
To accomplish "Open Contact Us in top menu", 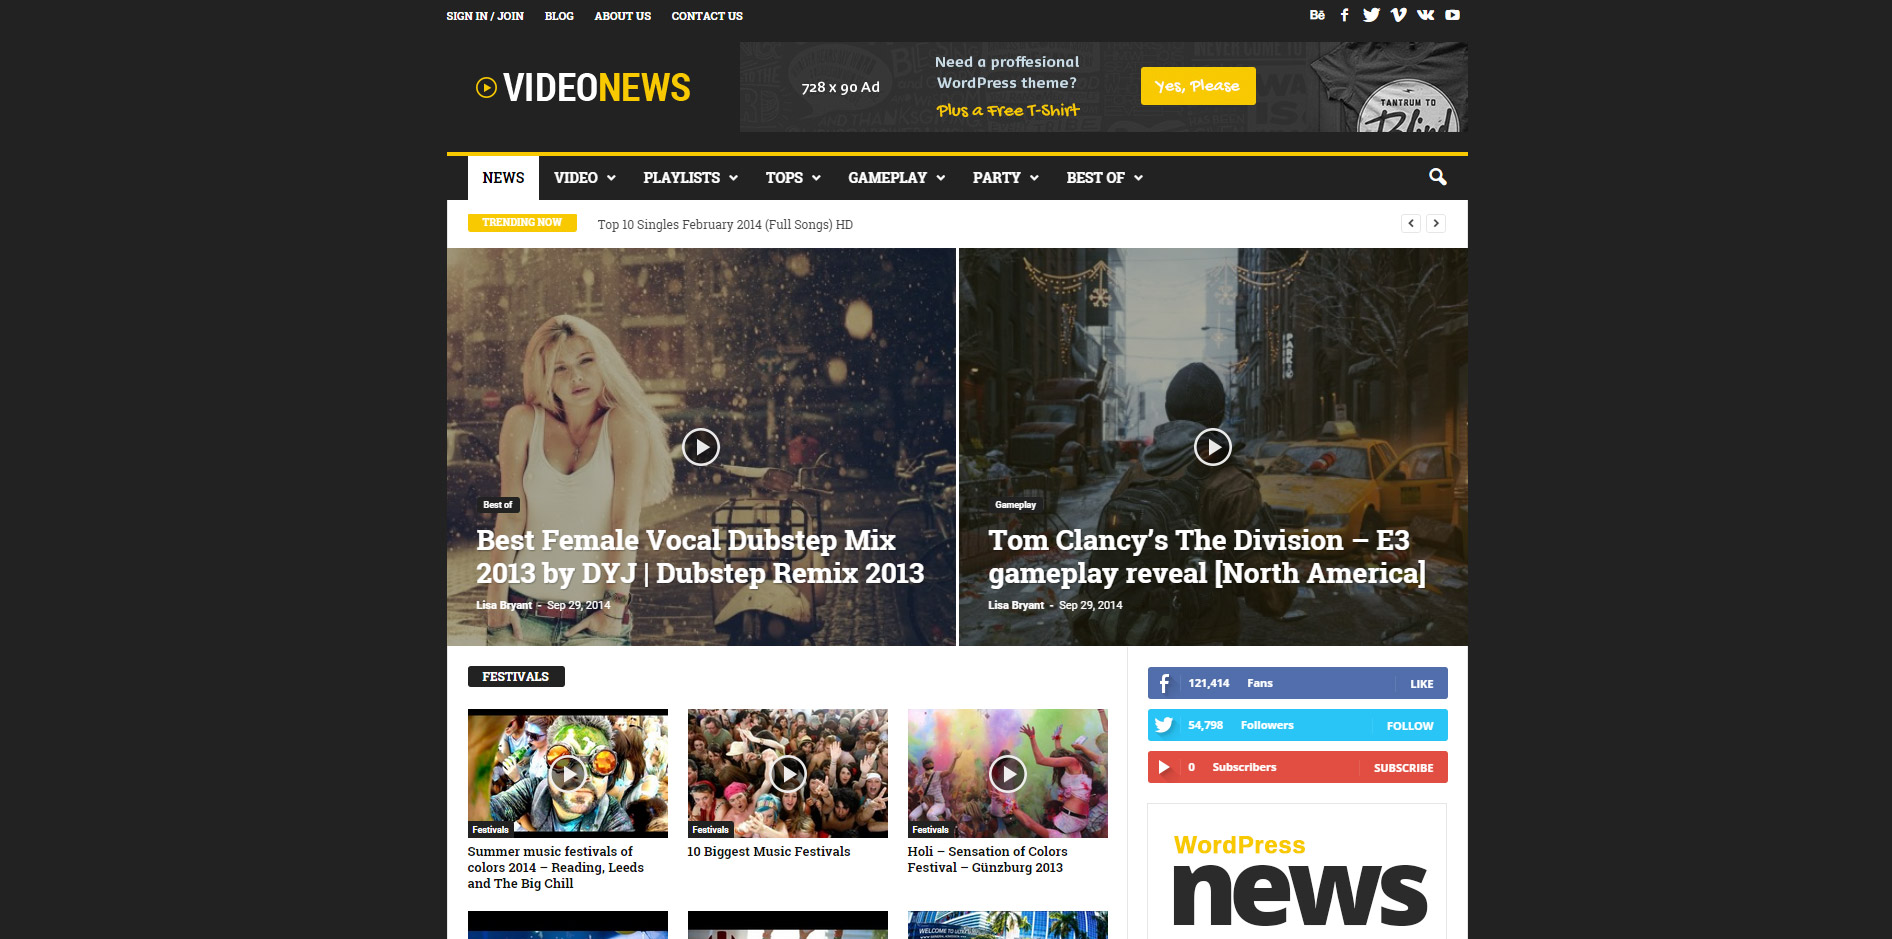I will [707, 16].
